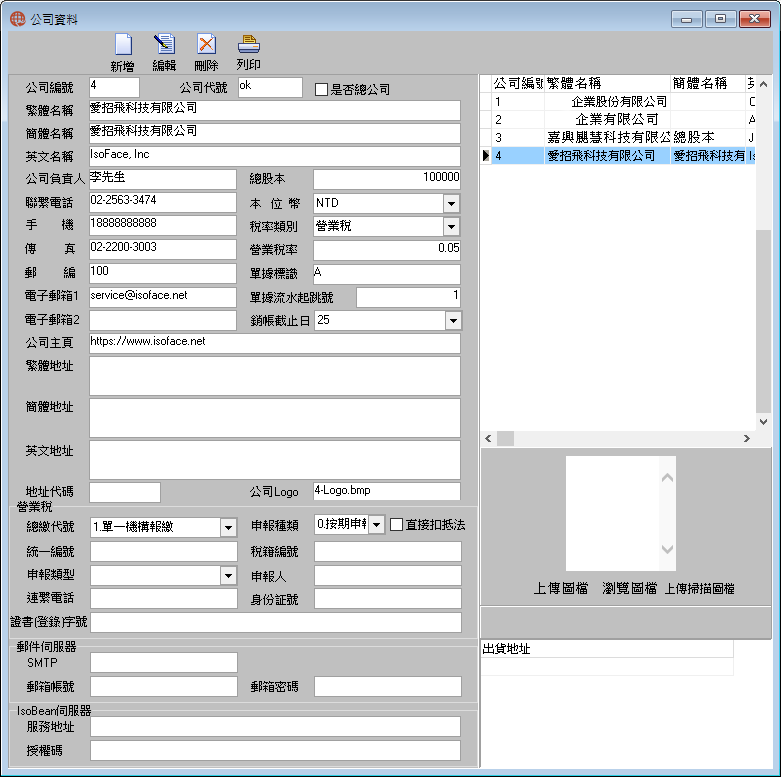Click the grid horizontal scrollbar left arrow
Screen dimensions: 781x777
(x=488, y=438)
